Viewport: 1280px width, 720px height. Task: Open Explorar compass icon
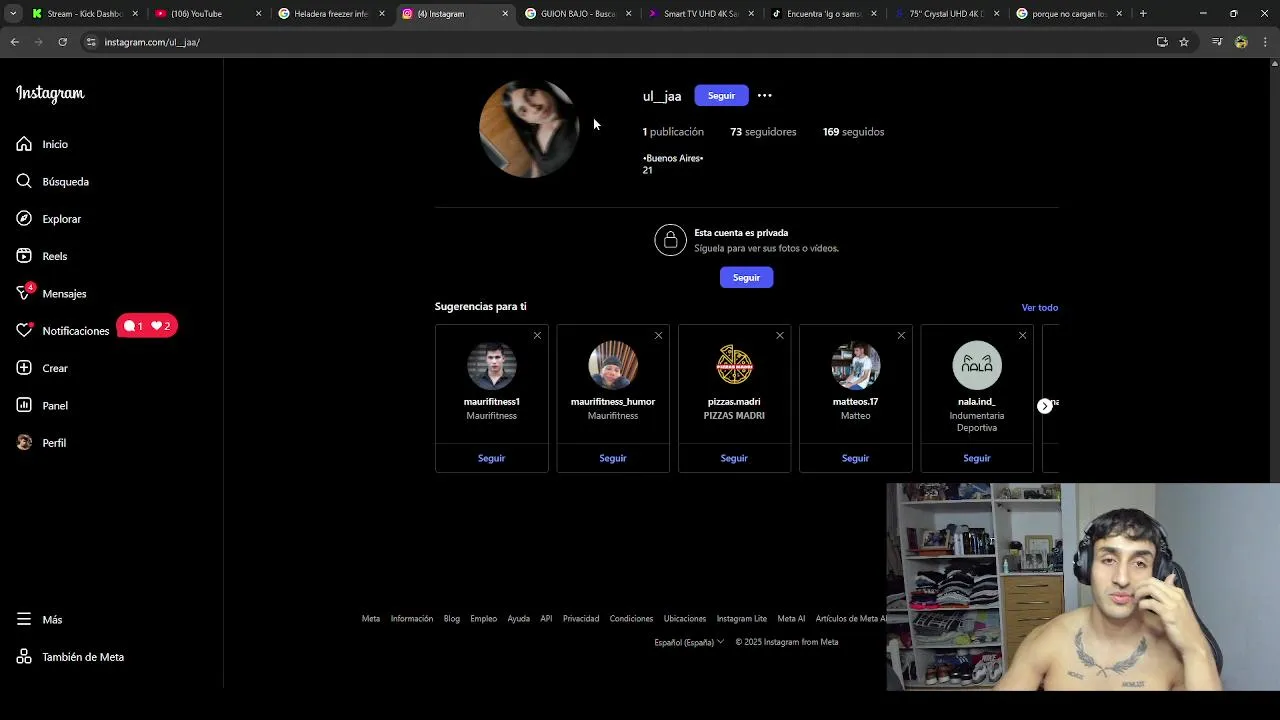(24, 219)
